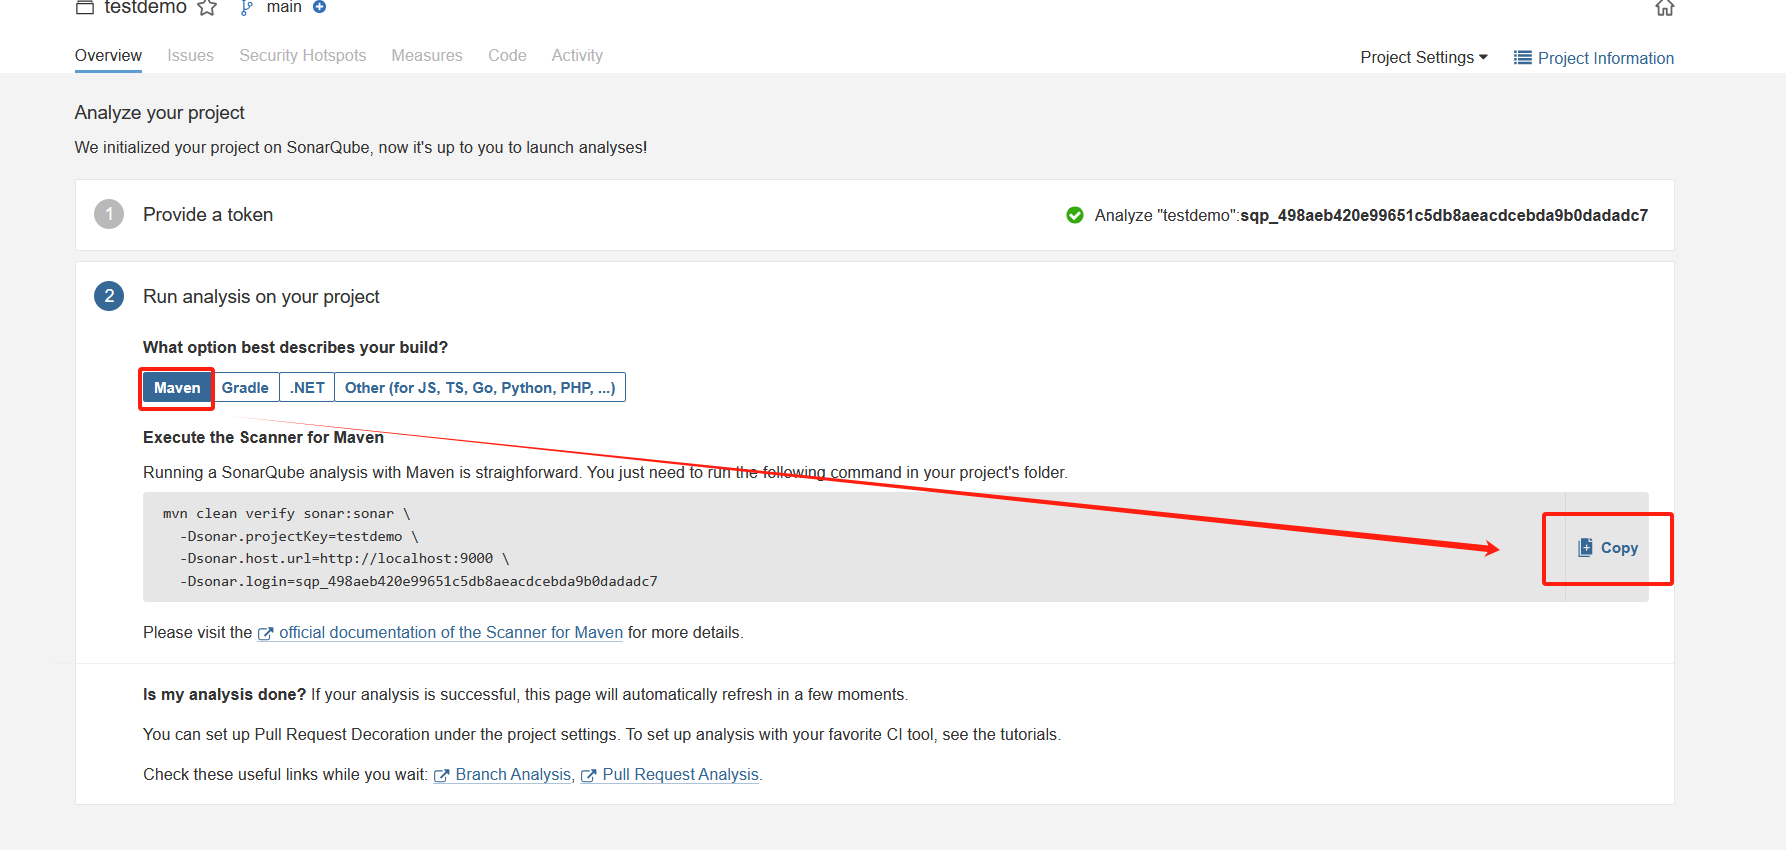Click the -Dsonar.host.url=http://localhost:9000 line
Viewport: 1786px width, 850px height.
click(x=345, y=559)
